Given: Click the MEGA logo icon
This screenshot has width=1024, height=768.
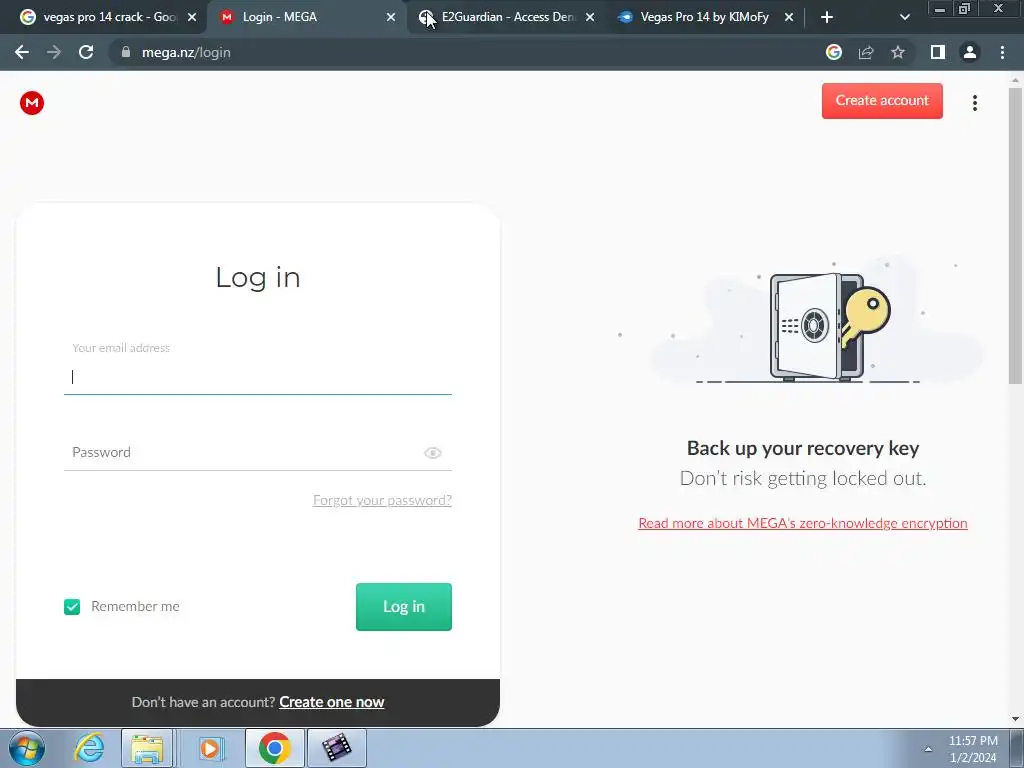Looking at the screenshot, I should point(31,103).
